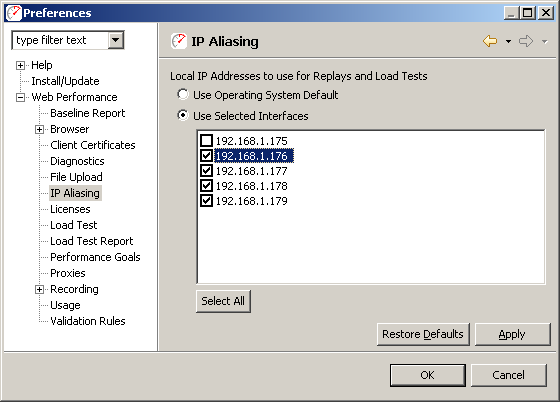Check the 192.168.1.175 checkbox
The height and width of the screenshot is (402, 560).
[x=206, y=141]
